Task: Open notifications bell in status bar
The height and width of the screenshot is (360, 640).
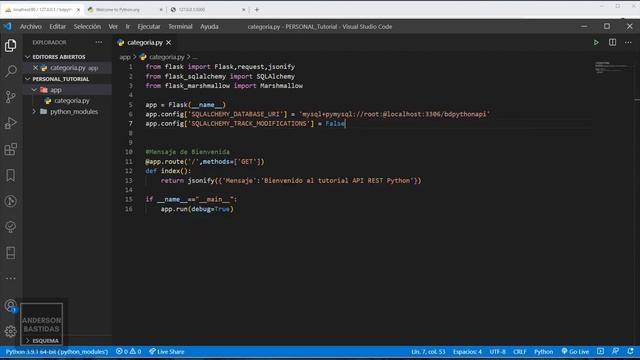Action: coord(631,351)
